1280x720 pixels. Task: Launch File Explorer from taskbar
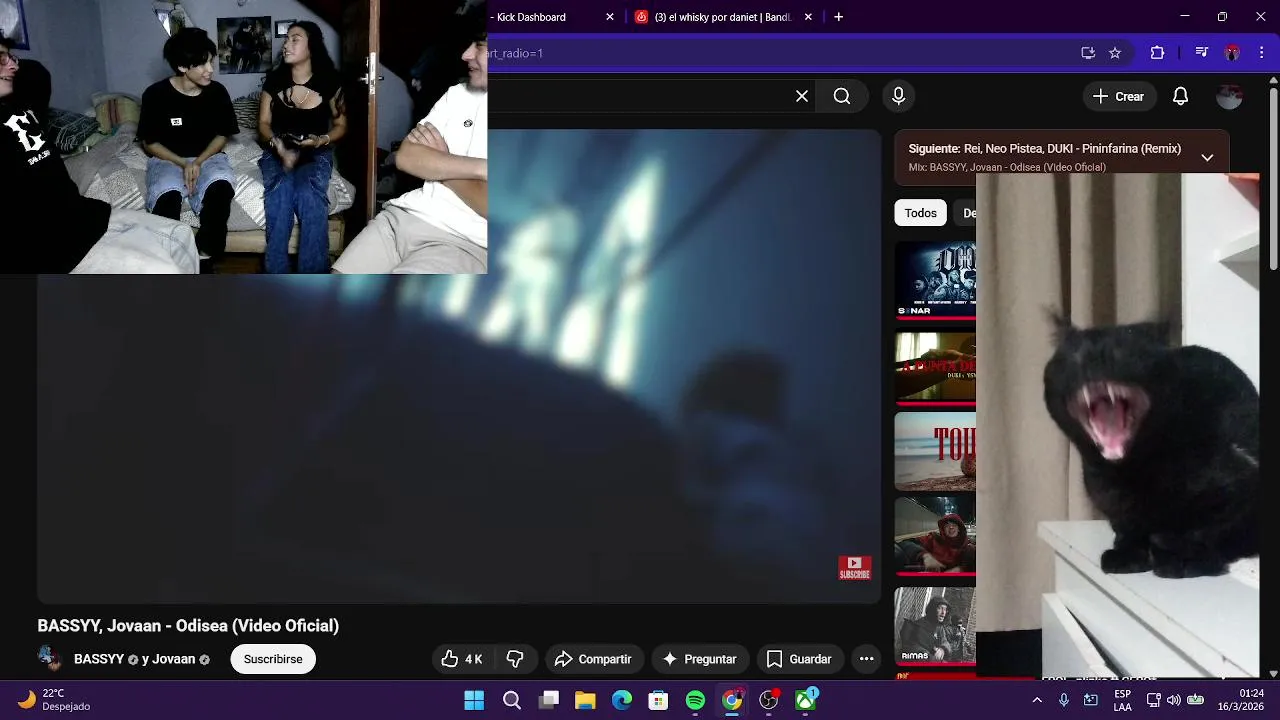pyautogui.click(x=585, y=700)
